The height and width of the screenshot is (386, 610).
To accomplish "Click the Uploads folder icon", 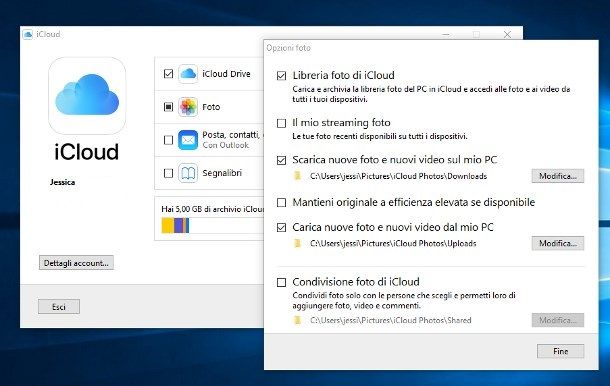I will 298,243.
